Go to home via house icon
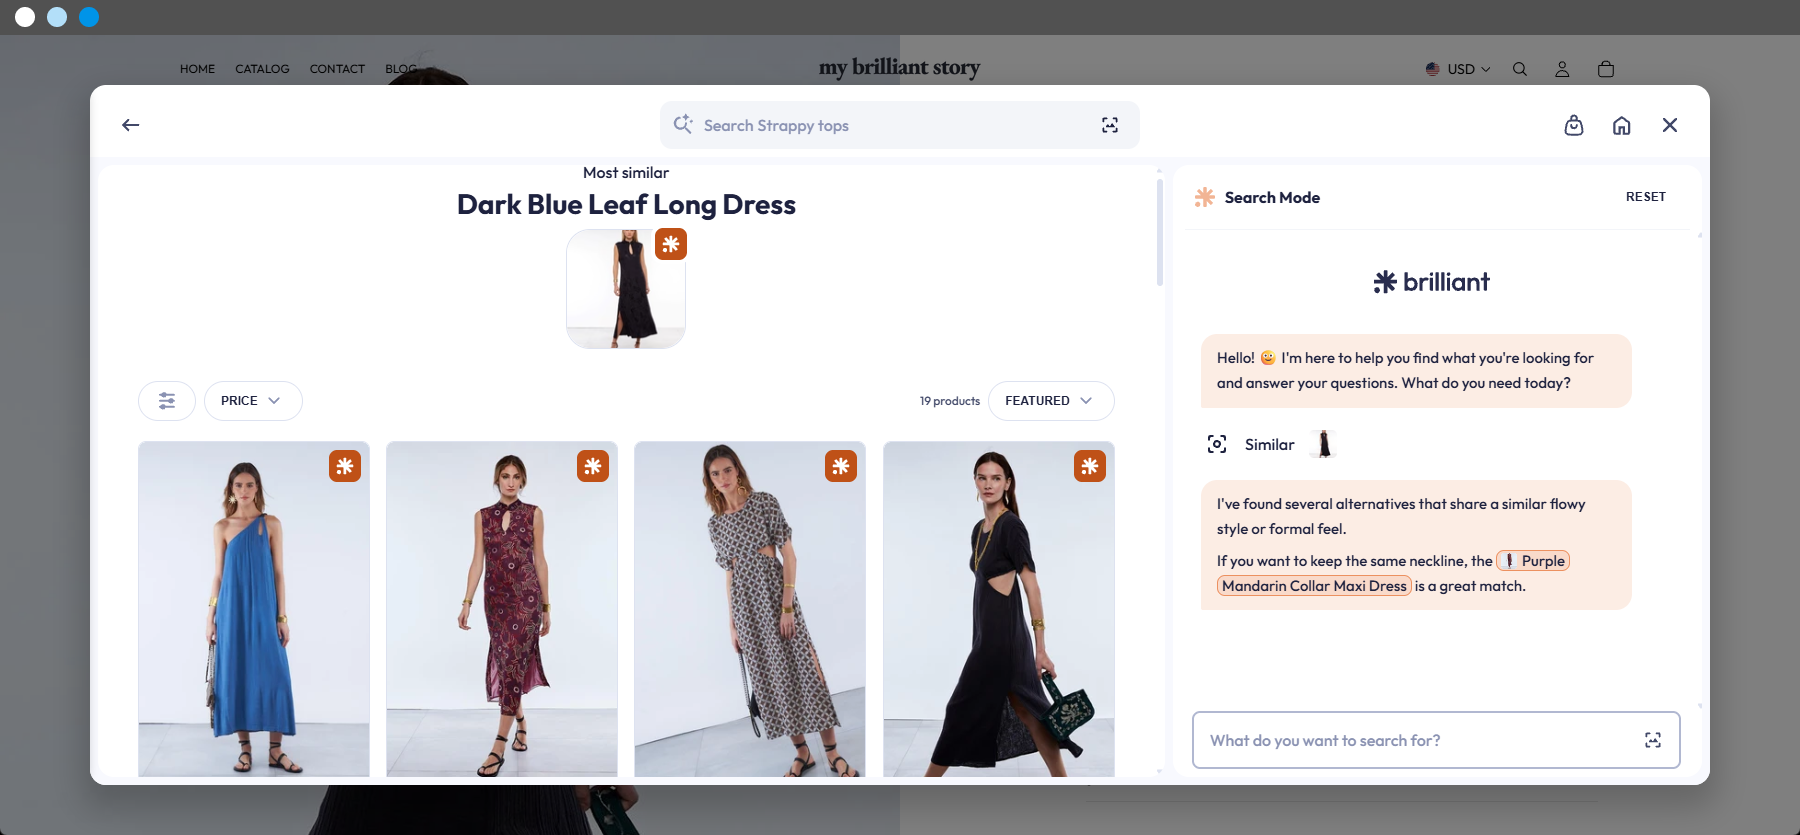Image resolution: width=1800 pixels, height=835 pixels. 1622,125
